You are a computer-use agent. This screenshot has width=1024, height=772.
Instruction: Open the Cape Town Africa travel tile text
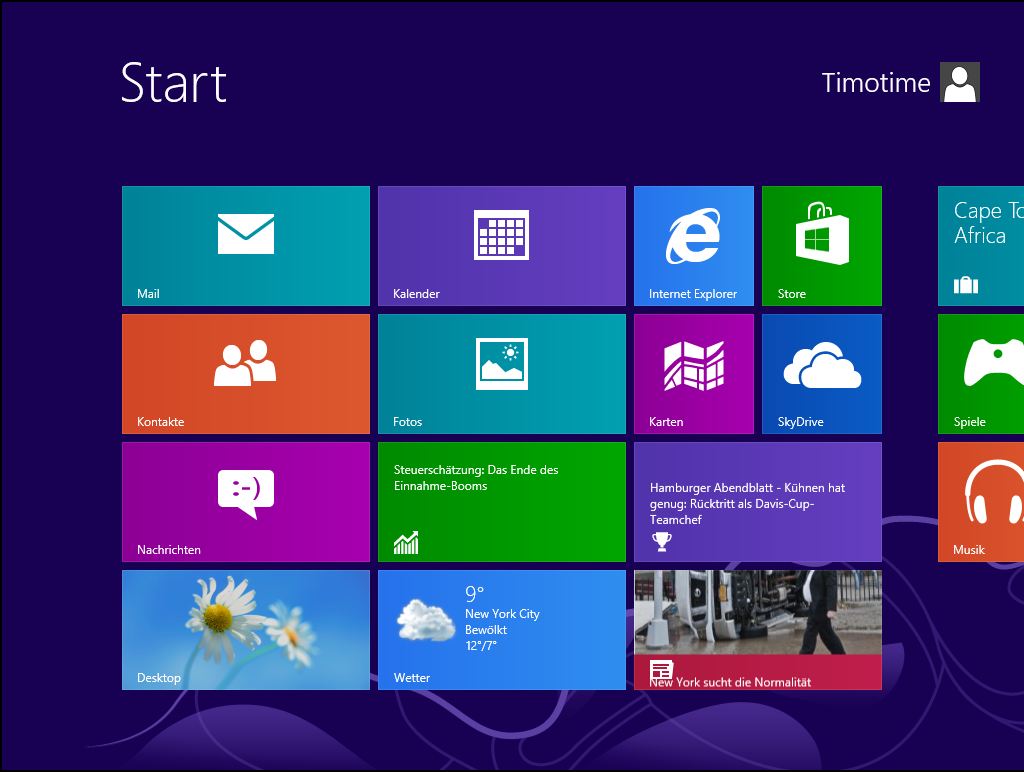(988, 223)
